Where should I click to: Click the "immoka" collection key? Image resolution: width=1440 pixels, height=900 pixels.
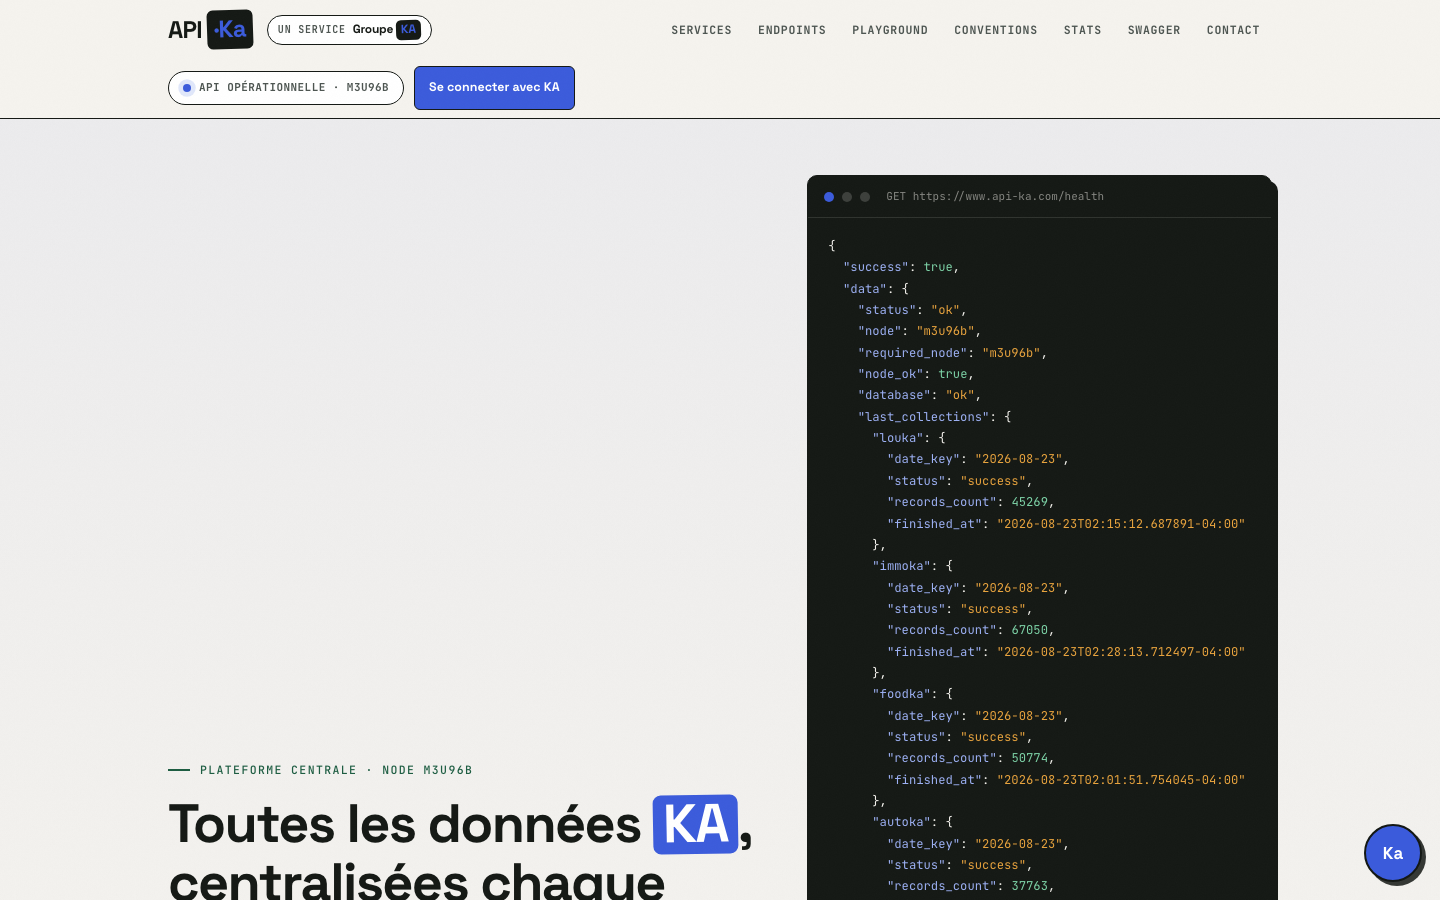pos(904,566)
